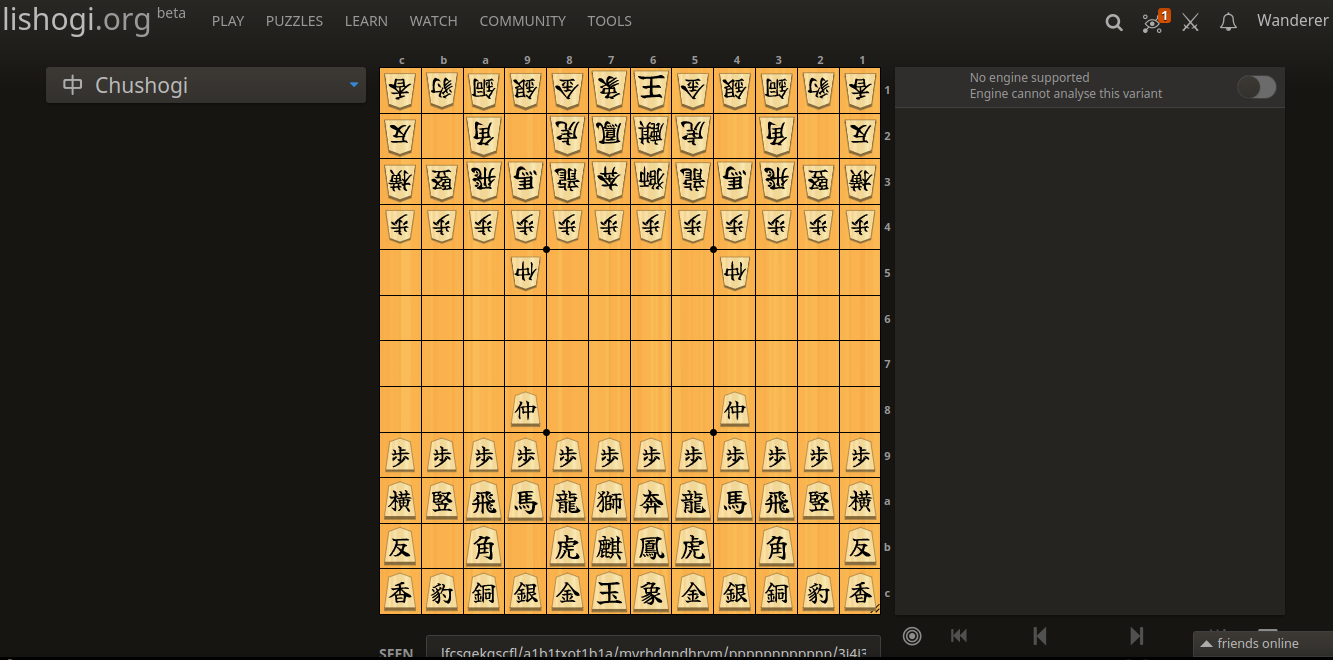The image size is (1333, 660).
Task: Select the bottom player's Phoenix 鳳
Action: pyautogui.click(x=651, y=547)
